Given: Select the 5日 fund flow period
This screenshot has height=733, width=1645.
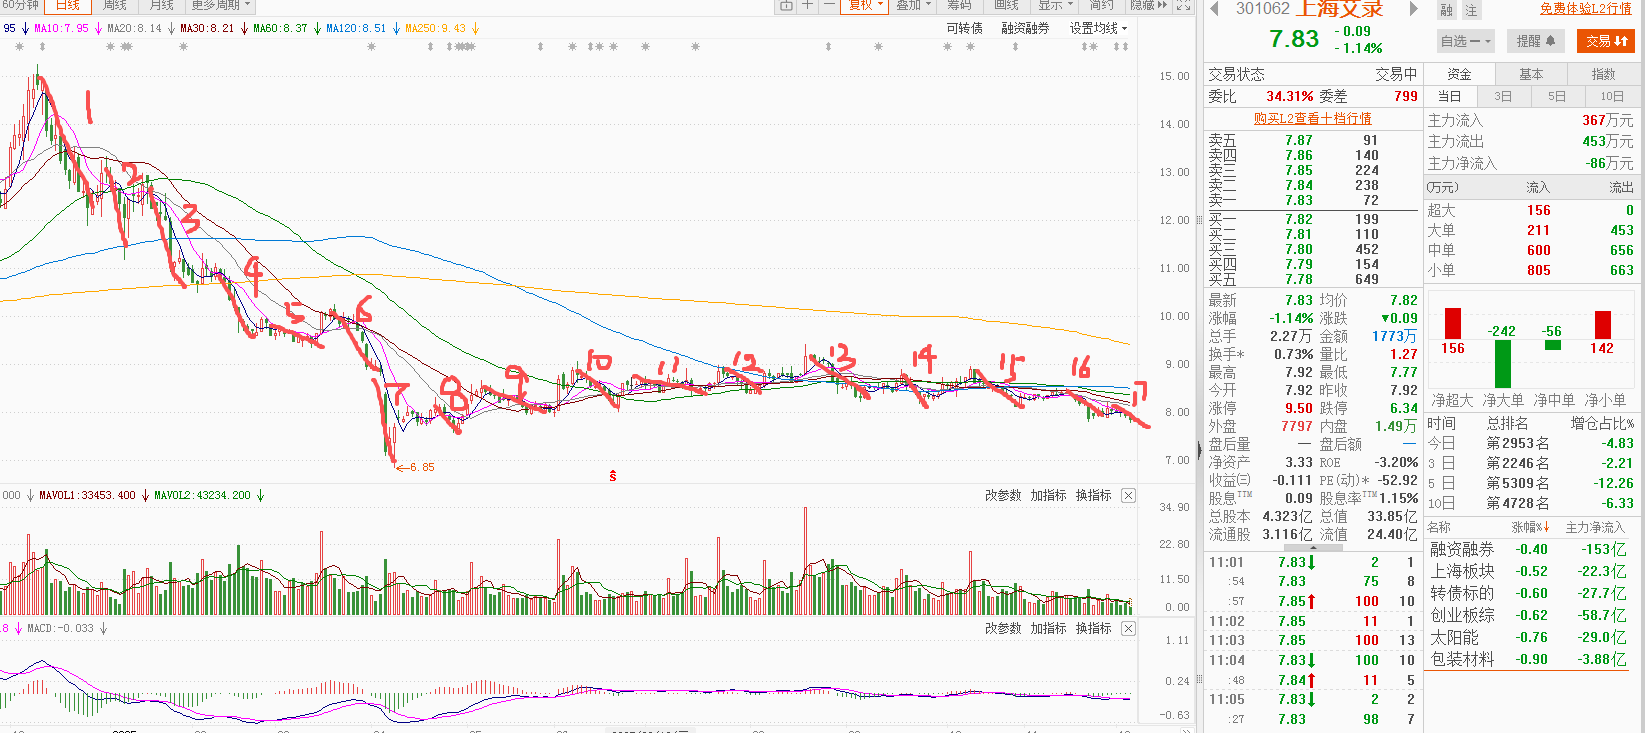Looking at the screenshot, I should (x=1557, y=96).
